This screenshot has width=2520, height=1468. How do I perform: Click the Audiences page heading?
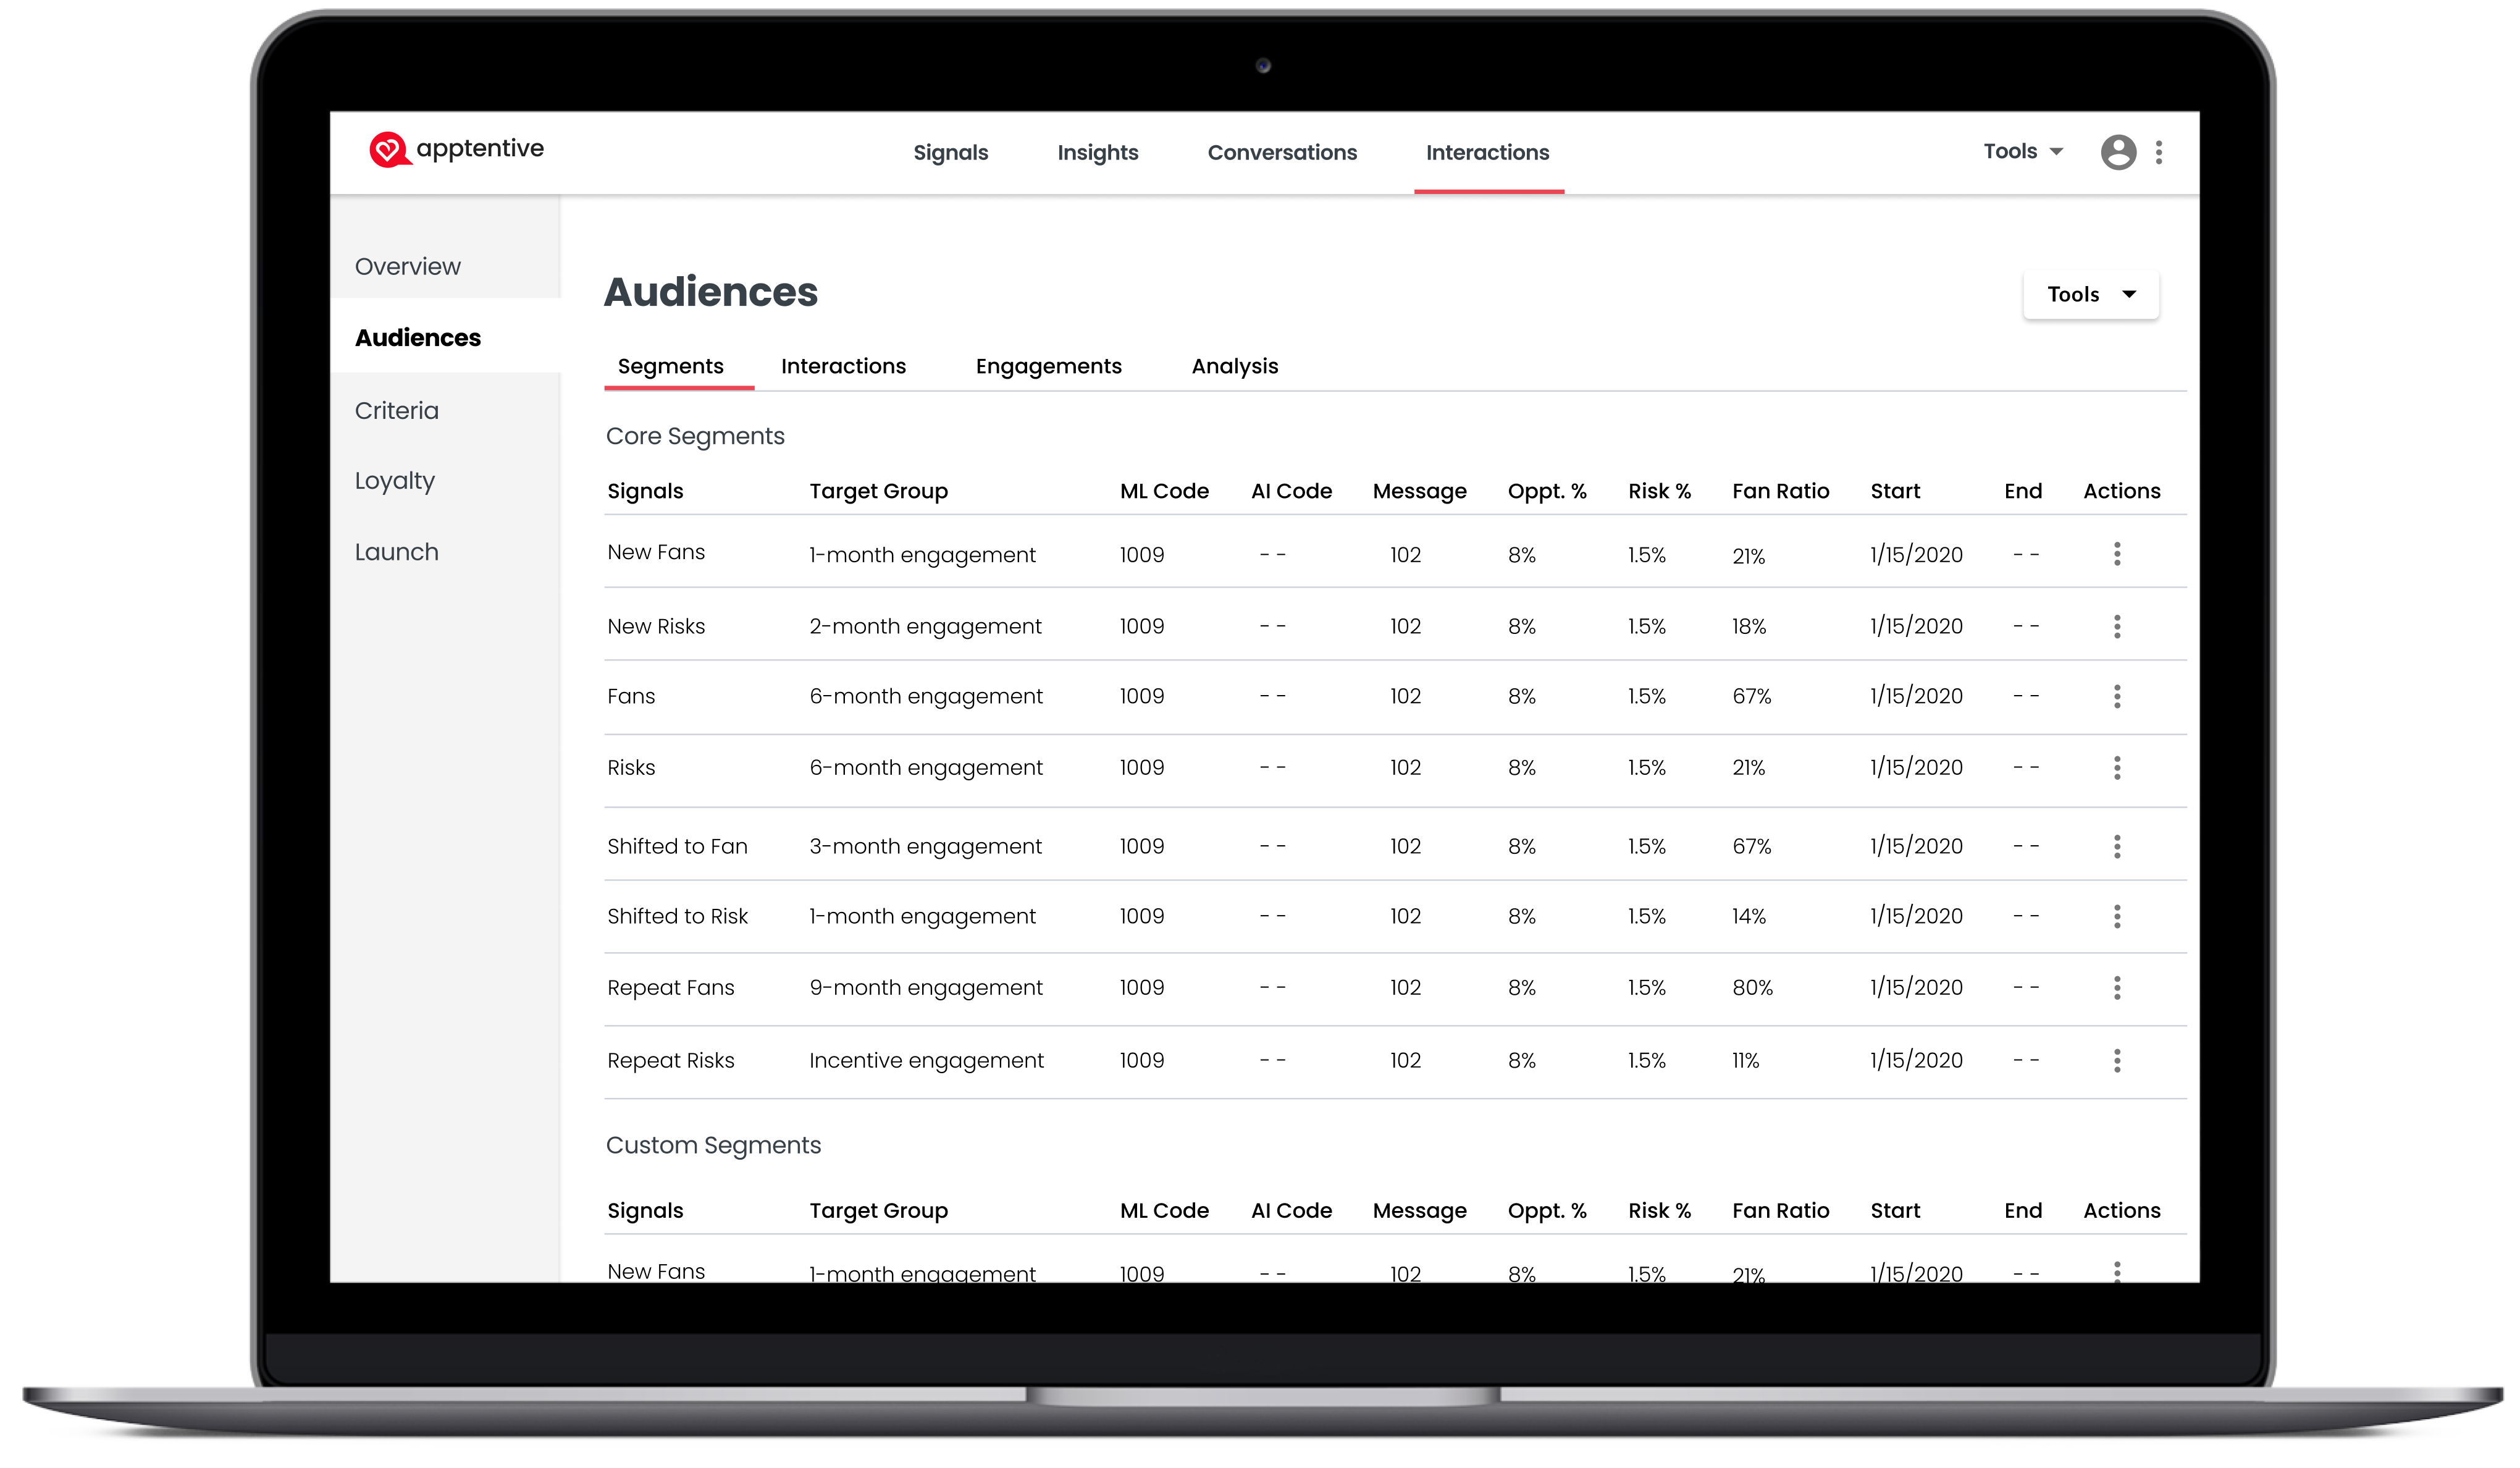click(x=711, y=292)
